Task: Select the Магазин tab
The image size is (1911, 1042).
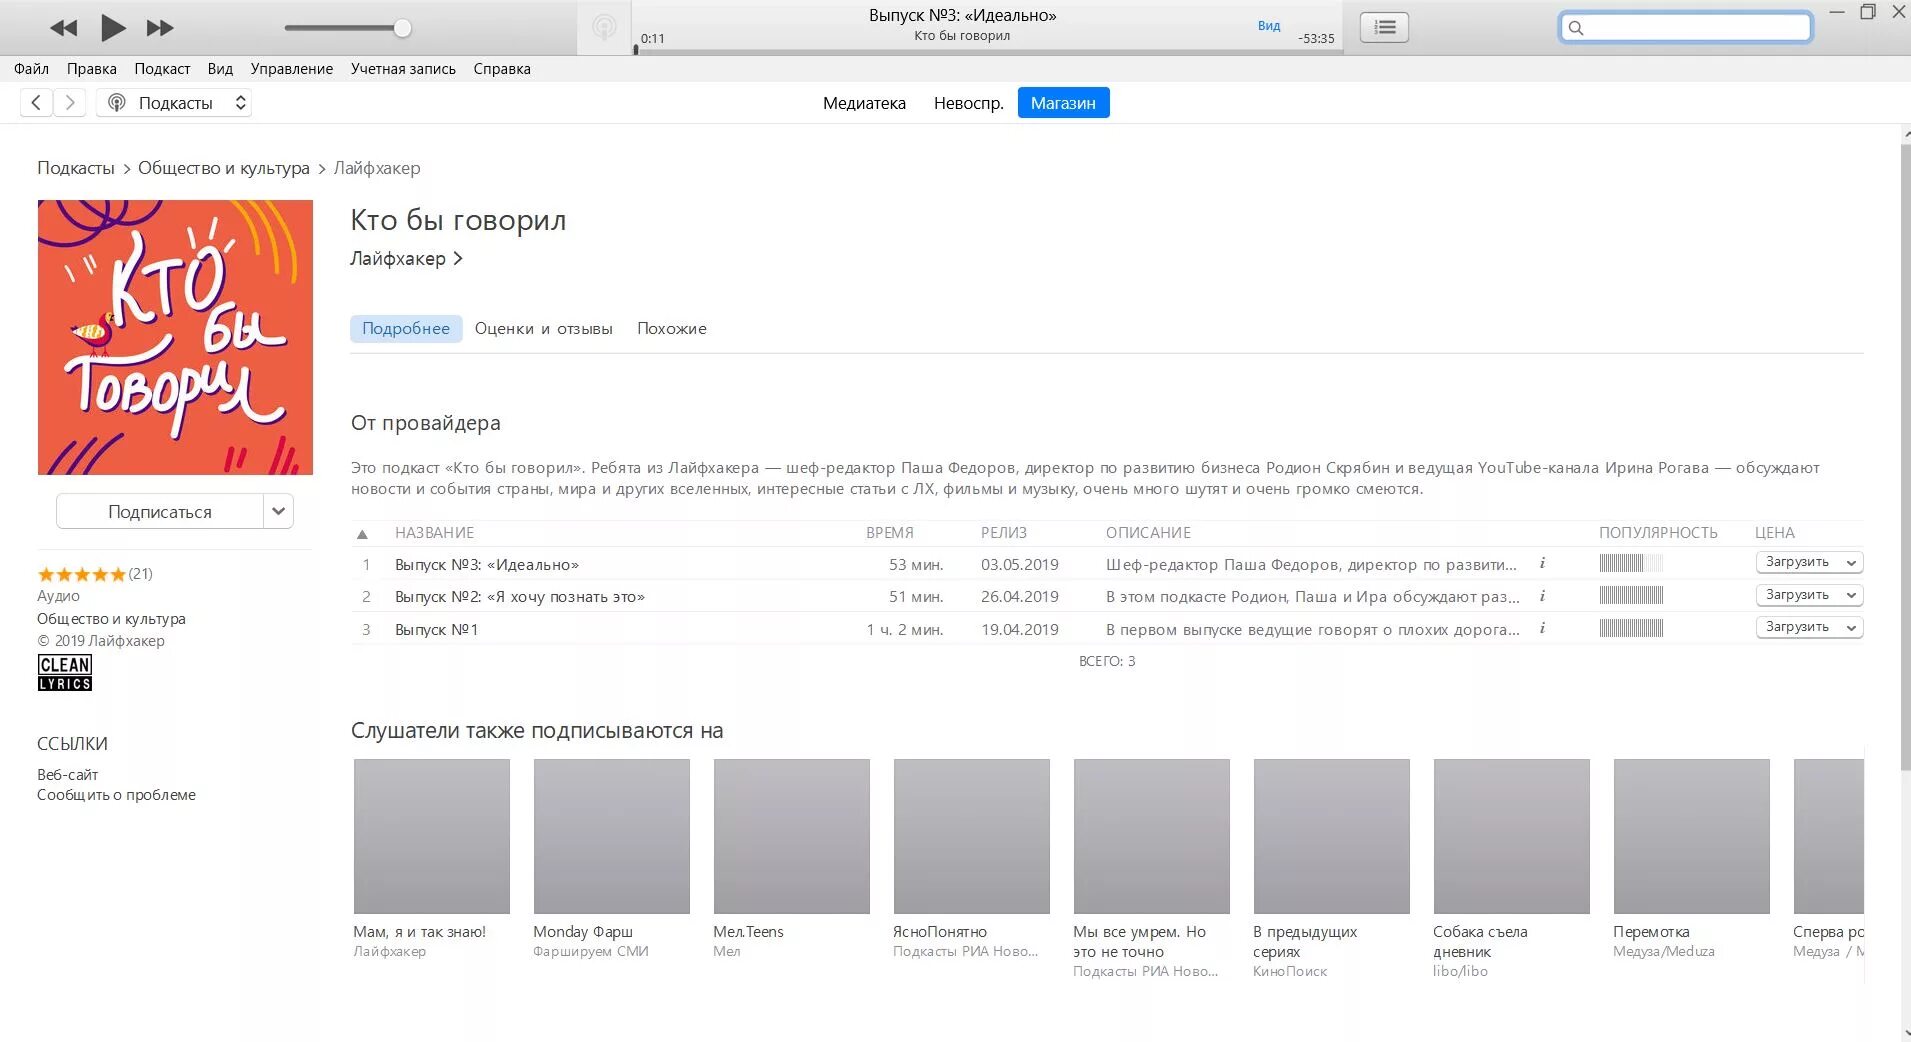Action: (x=1063, y=103)
